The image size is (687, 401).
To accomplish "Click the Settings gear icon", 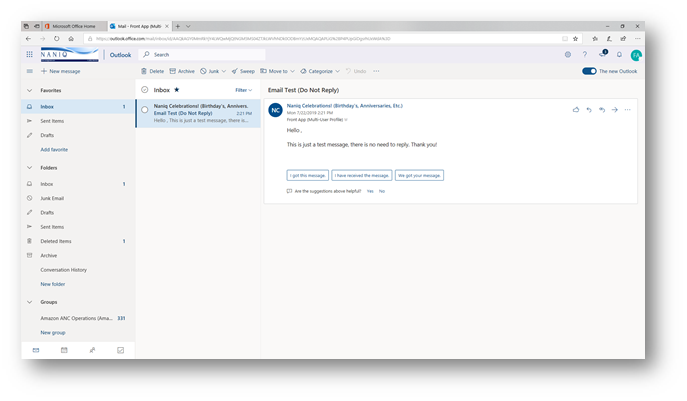I will tap(568, 54).
